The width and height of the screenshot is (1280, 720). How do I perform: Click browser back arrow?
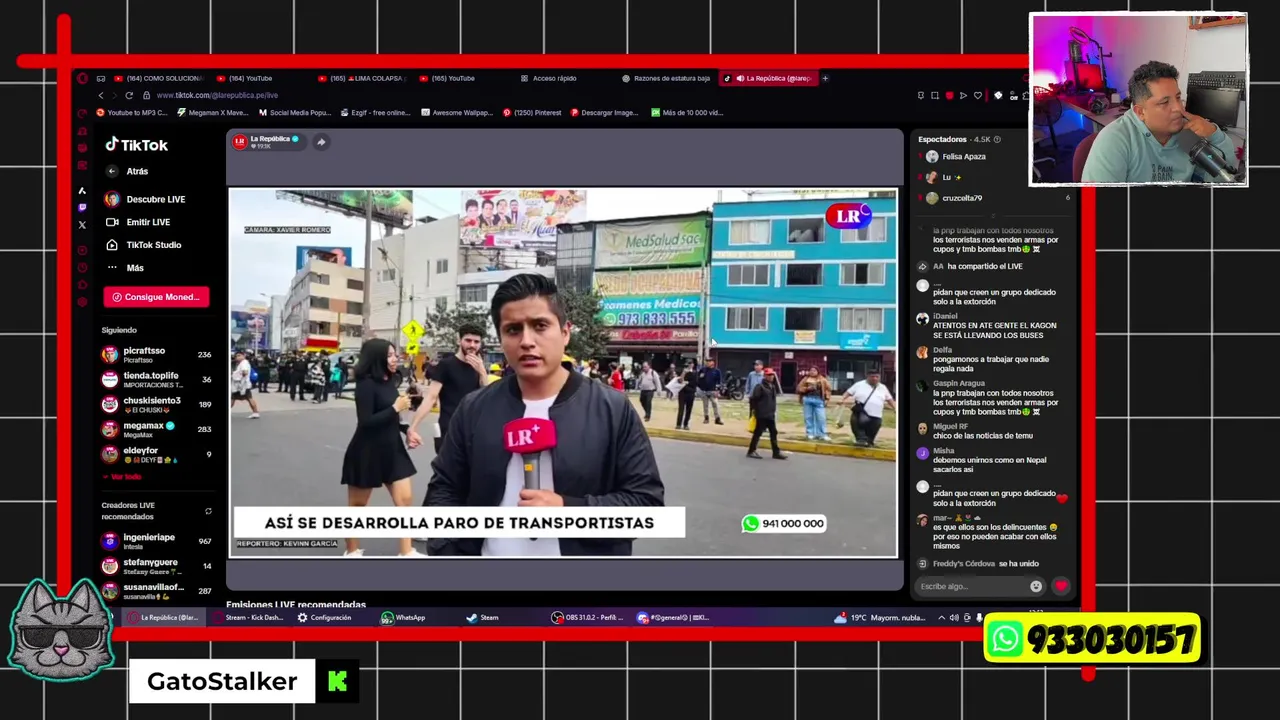pos(101,95)
